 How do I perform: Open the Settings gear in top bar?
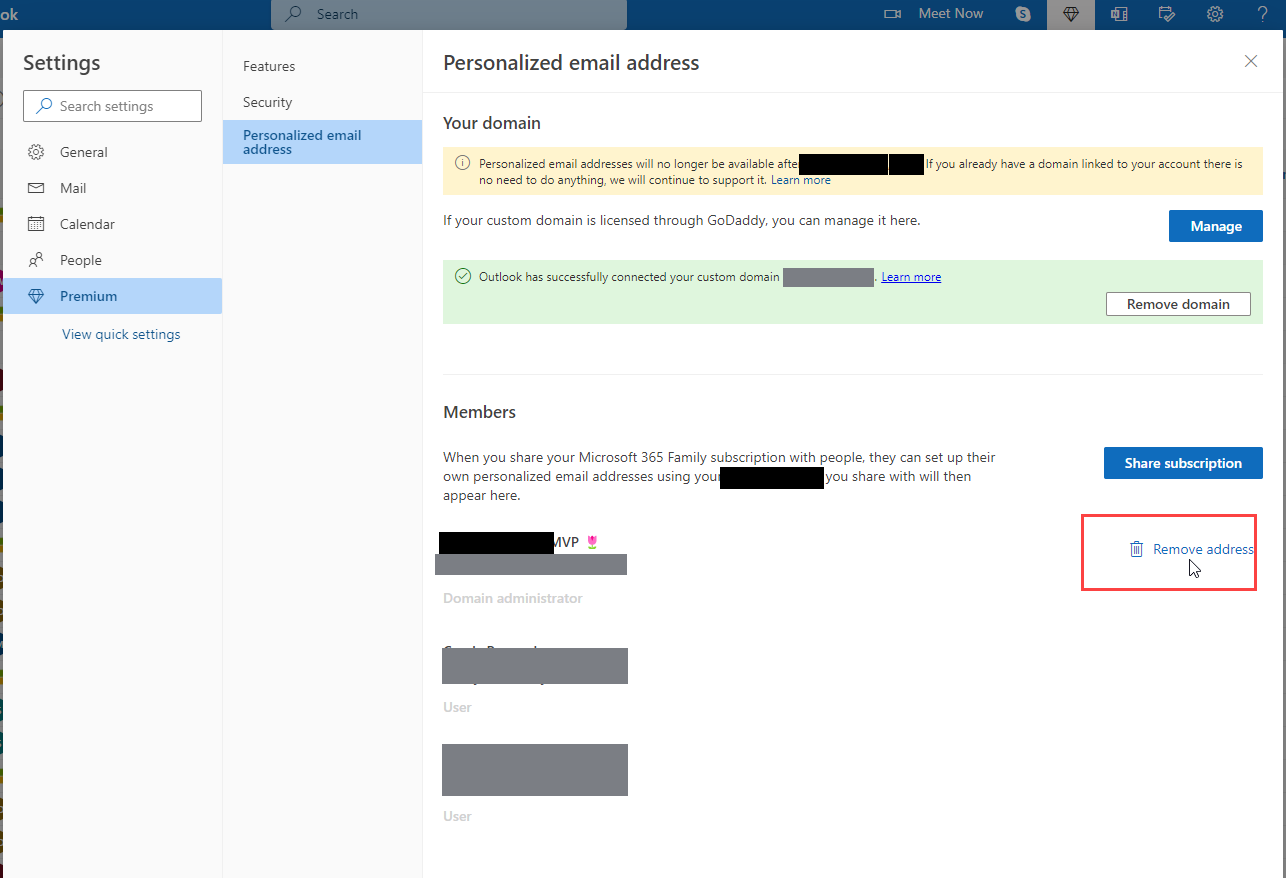[x=1214, y=14]
